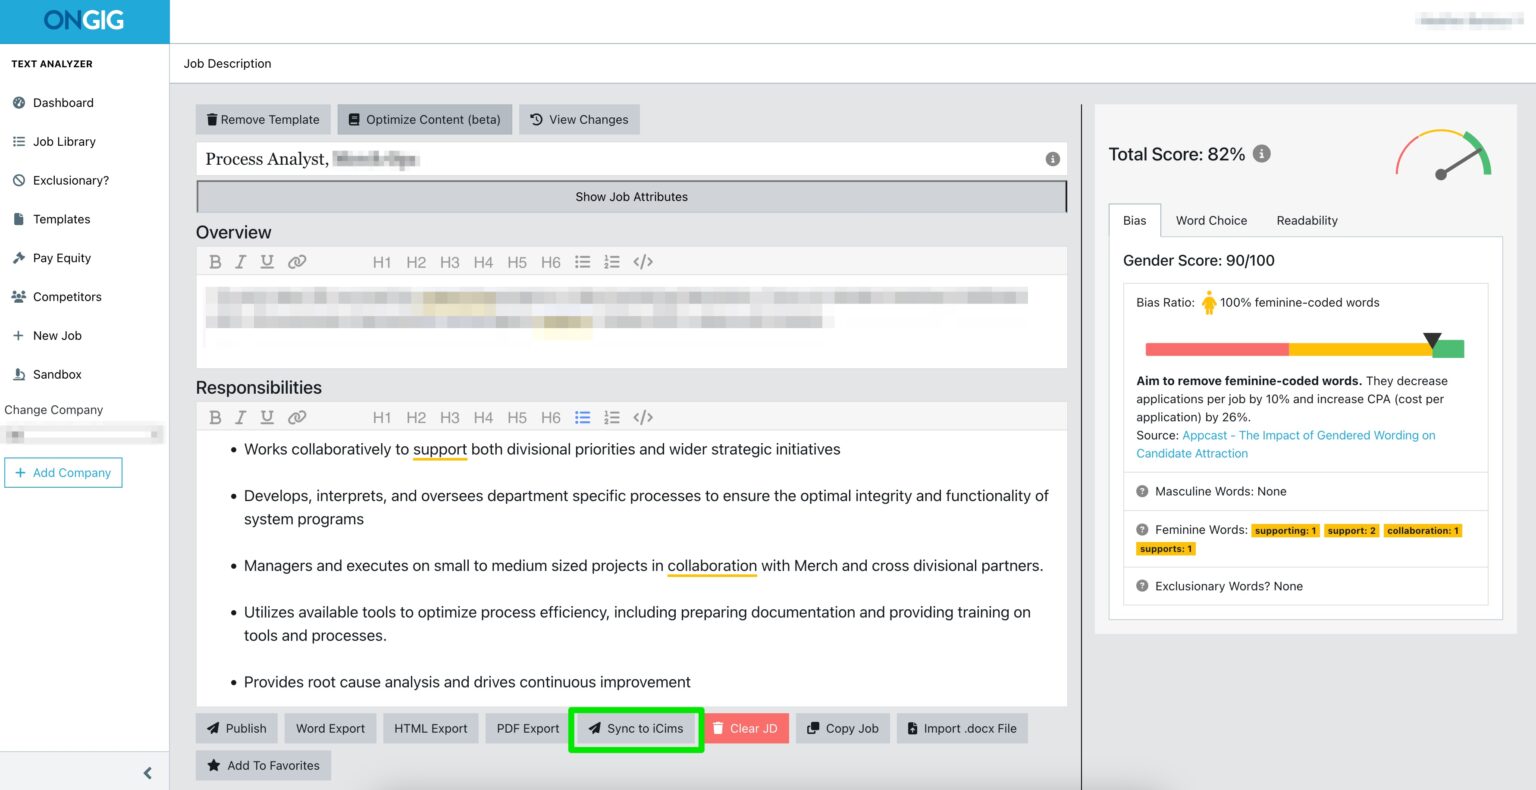Viewport: 1536px width, 790px height.
Task: Click the Exclusionary? sidebar icon
Action: click(19, 180)
